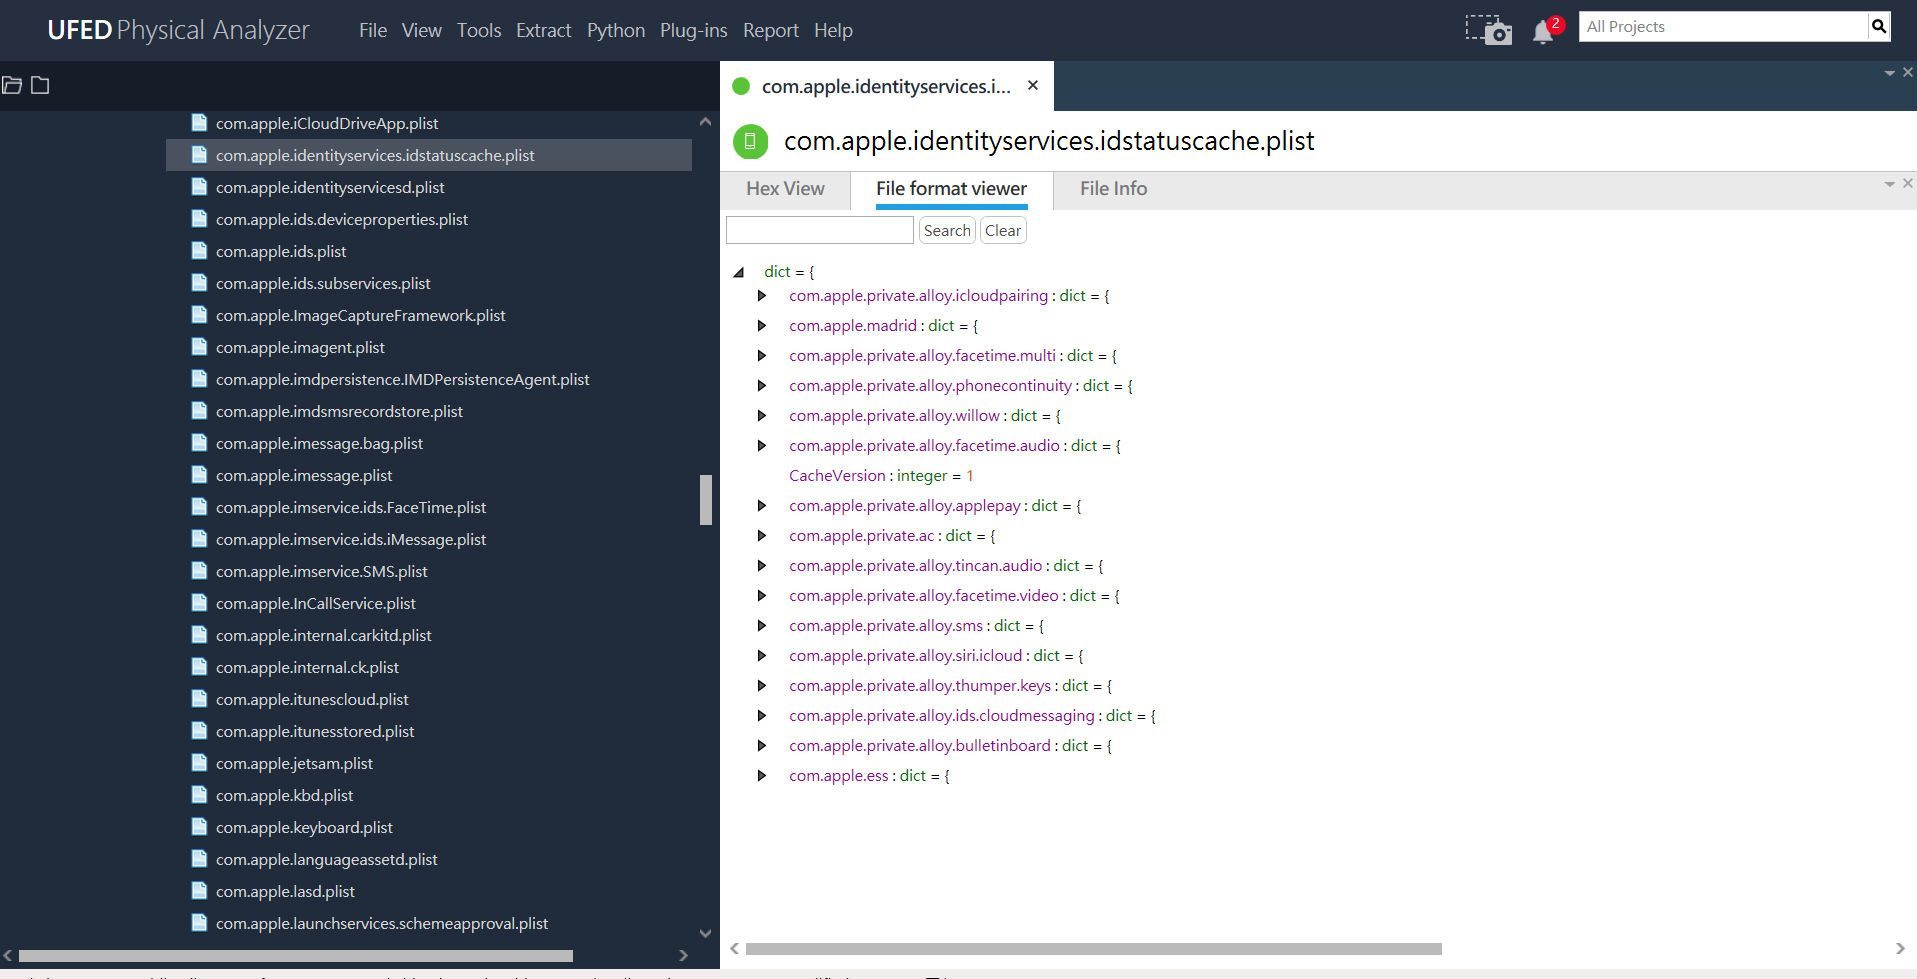Screen dimensions: 1917x979
Task: Click the file icon for com.apple.iCloudDriveApp.plist
Action: pos(199,123)
